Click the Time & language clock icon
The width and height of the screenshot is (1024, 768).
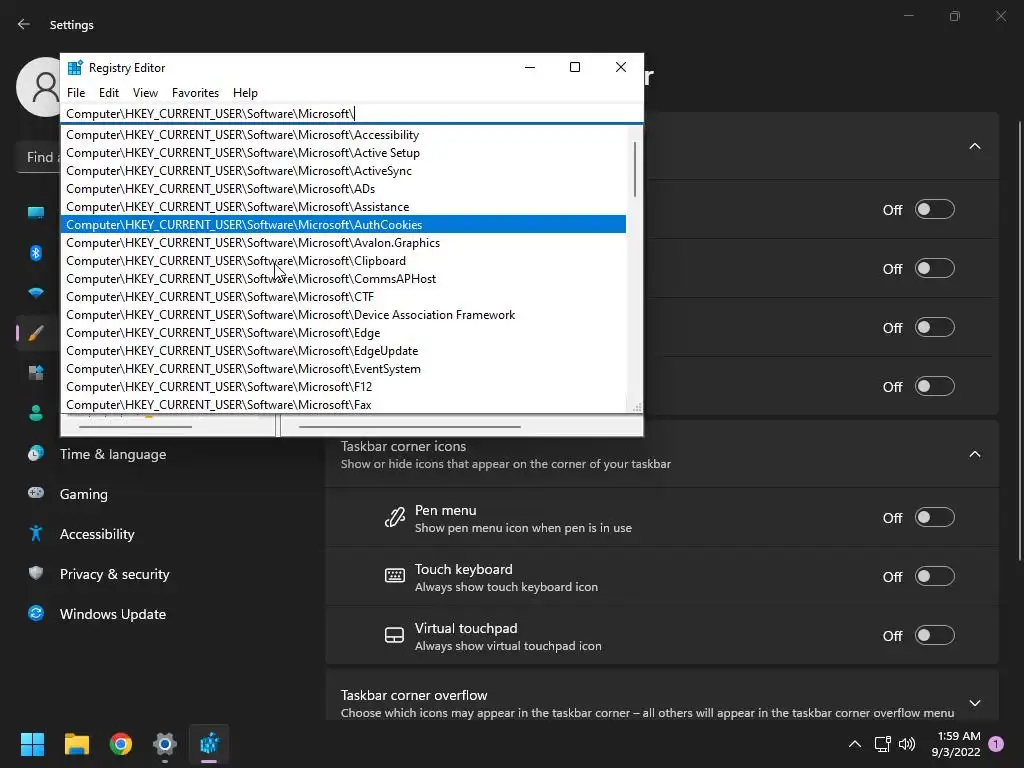[x=36, y=453]
